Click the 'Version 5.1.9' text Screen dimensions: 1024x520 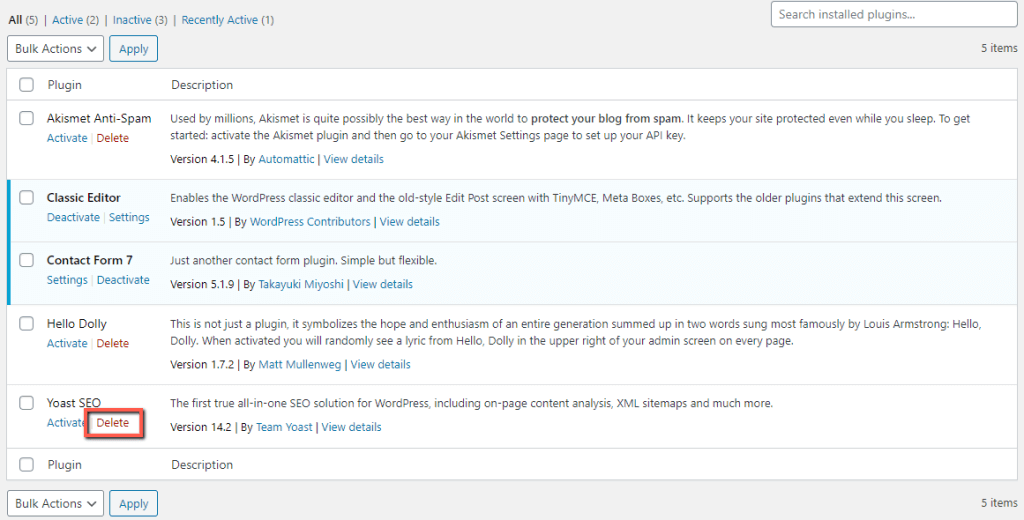(x=202, y=284)
